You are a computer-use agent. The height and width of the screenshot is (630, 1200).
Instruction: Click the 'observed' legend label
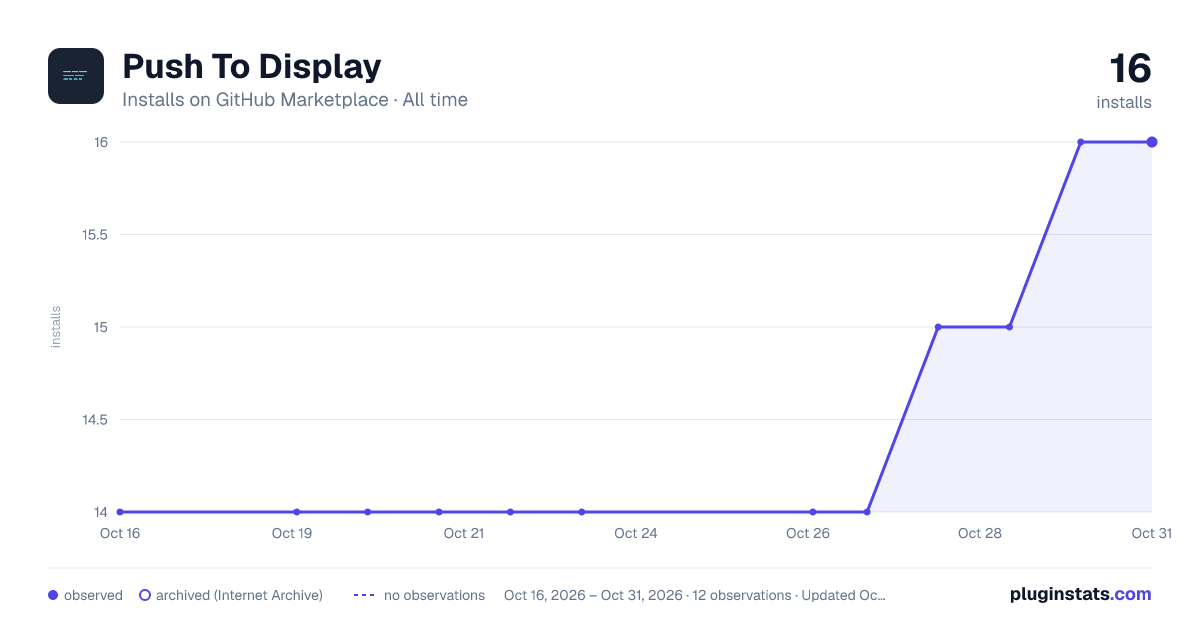(93, 595)
